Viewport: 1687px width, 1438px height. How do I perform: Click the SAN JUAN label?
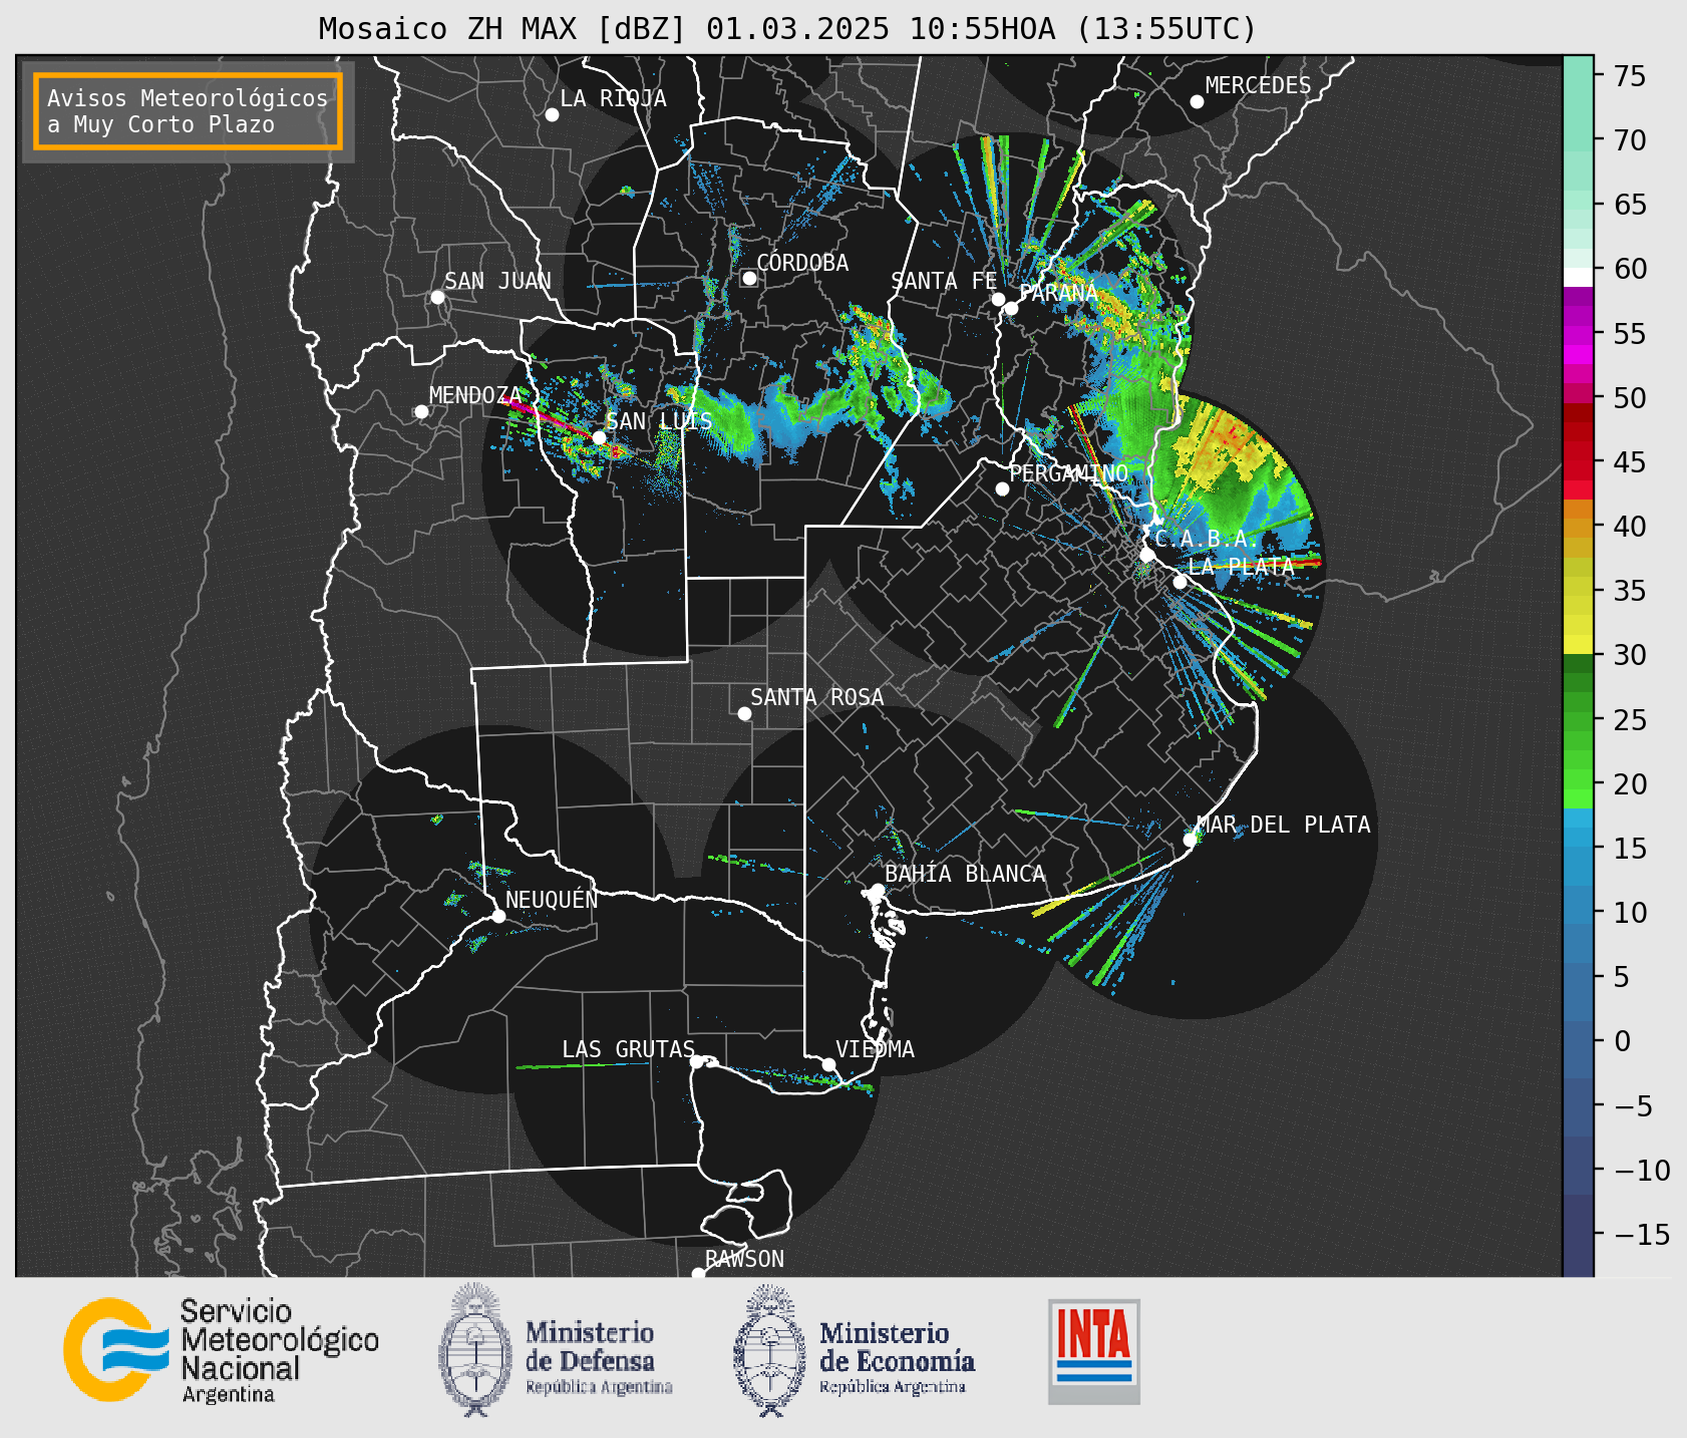(498, 281)
